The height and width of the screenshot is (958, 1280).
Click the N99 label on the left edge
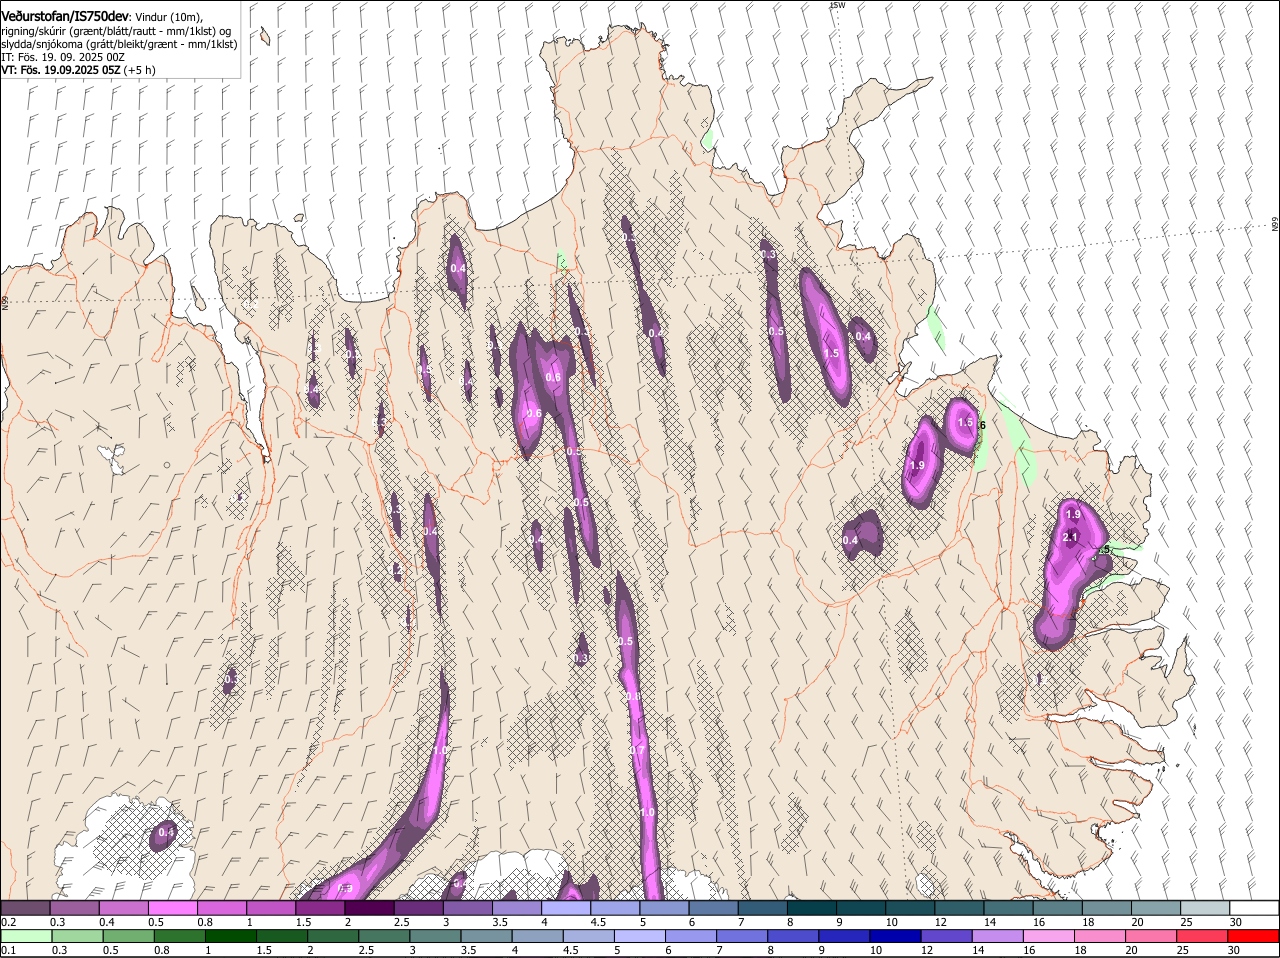click(x=5, y=301)
